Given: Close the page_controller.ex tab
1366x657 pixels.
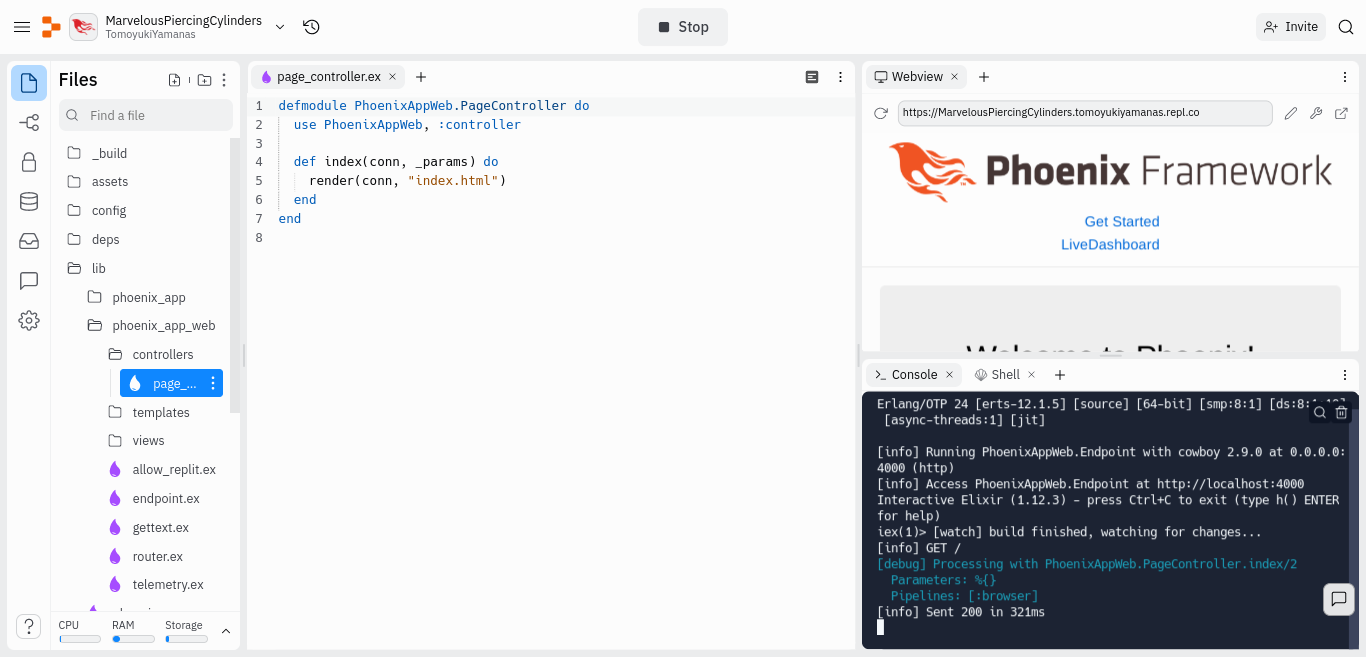Looking at the screenshot, I should tap(392, 77).
